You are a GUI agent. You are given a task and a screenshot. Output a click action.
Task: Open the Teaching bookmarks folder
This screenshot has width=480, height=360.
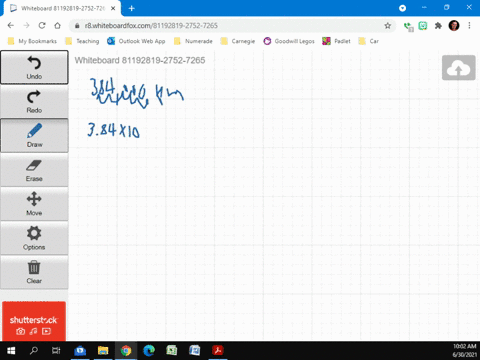click(x=83, y=41)
